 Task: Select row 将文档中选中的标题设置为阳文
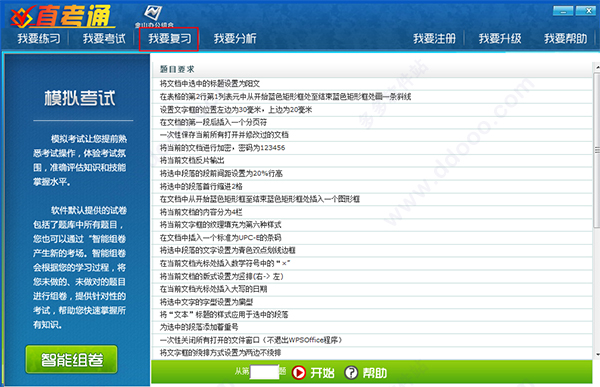coord(372,83)
